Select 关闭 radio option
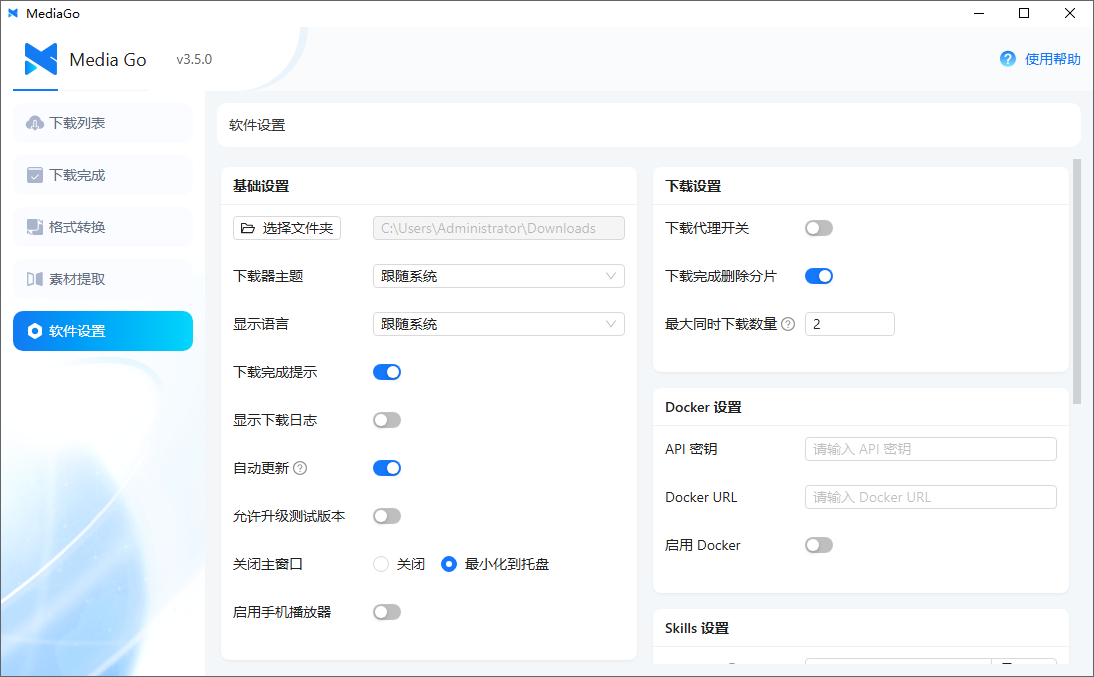The image size is (1094, 677). [380, 564]
